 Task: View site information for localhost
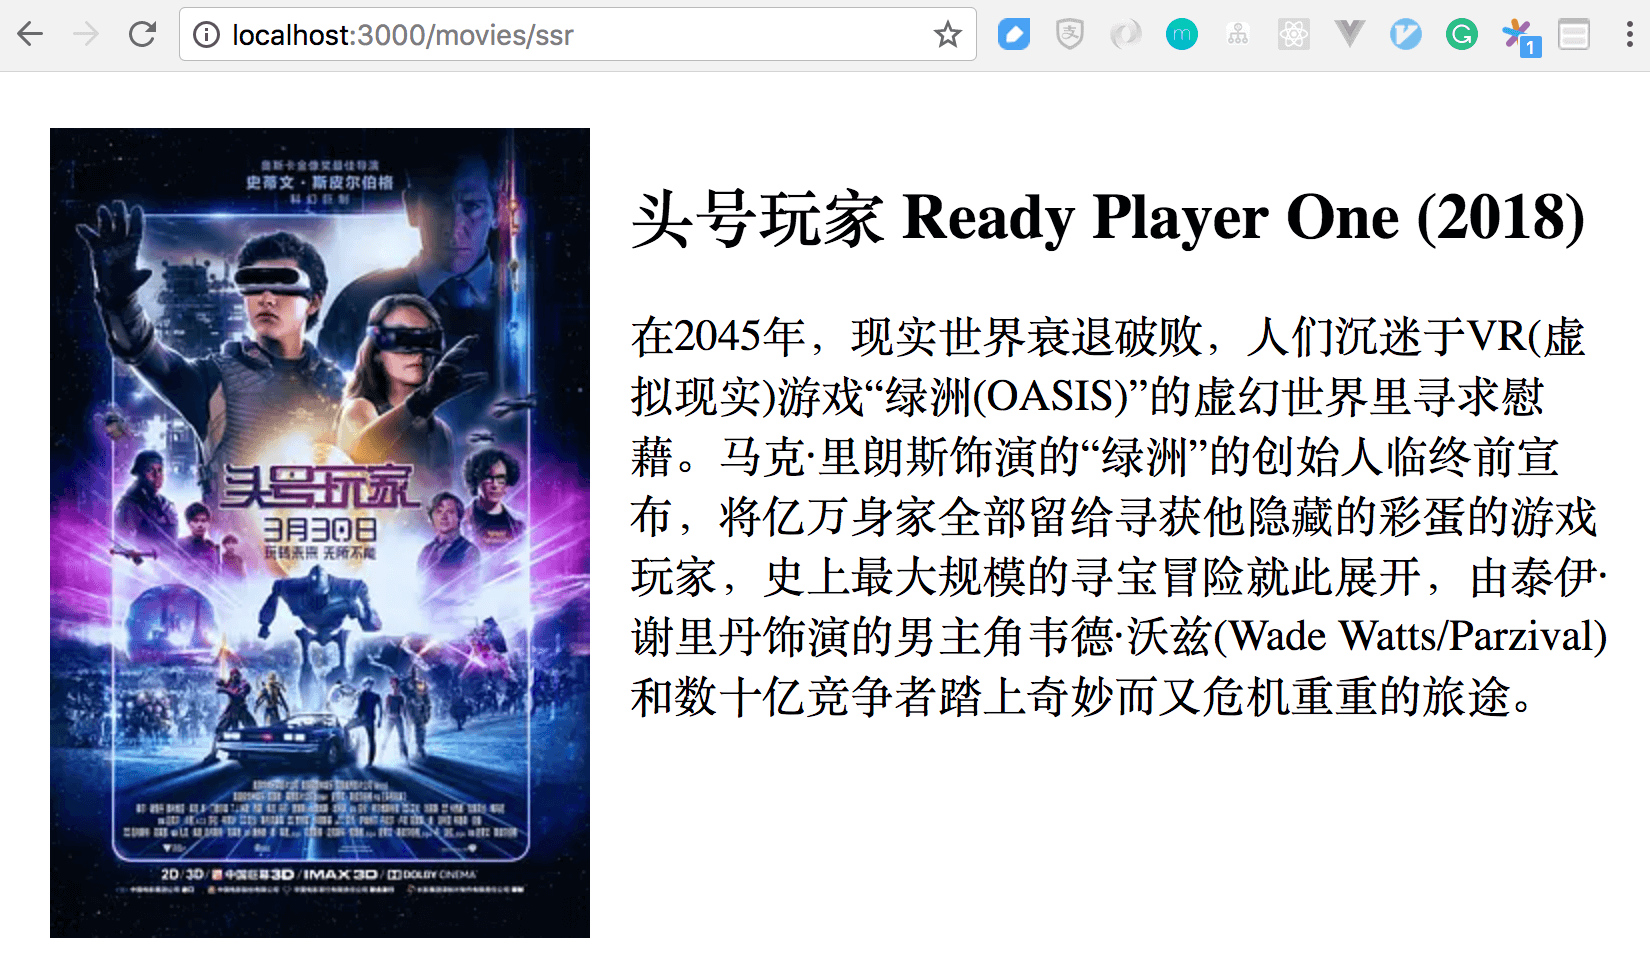coord(206,35)
